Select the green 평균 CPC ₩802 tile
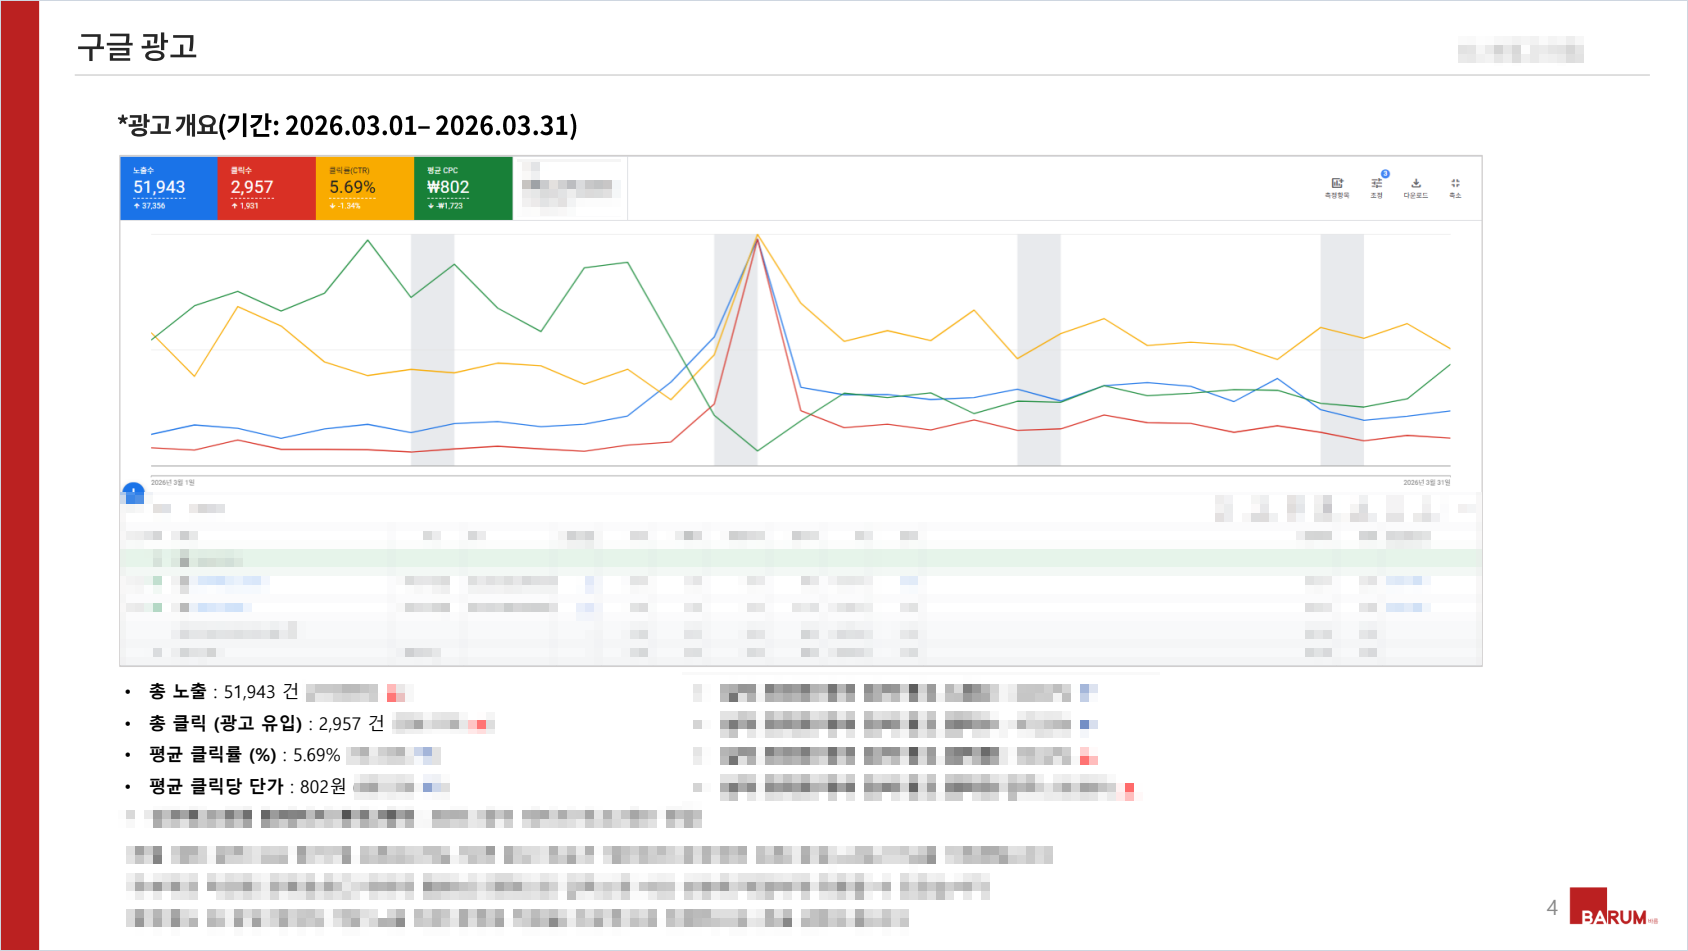This screenshot has height=951, width=1688. pos(462,188)
